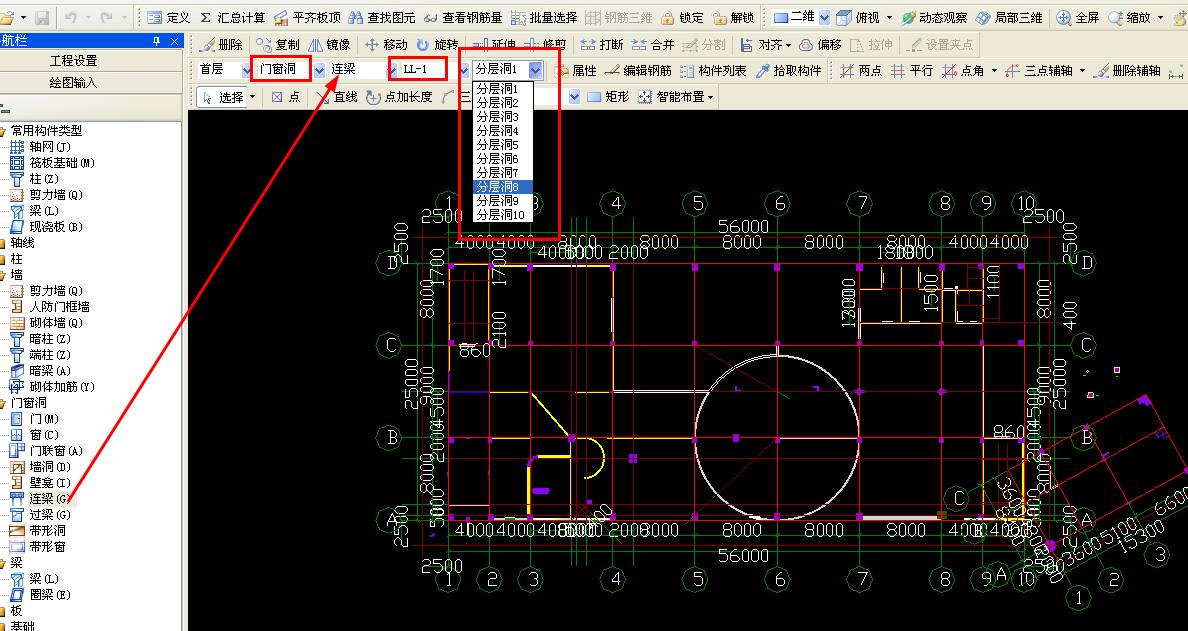Open 局部三维 partial 3D view
The width and height of the screenshot is (1188, 631).
(1009, 17)
